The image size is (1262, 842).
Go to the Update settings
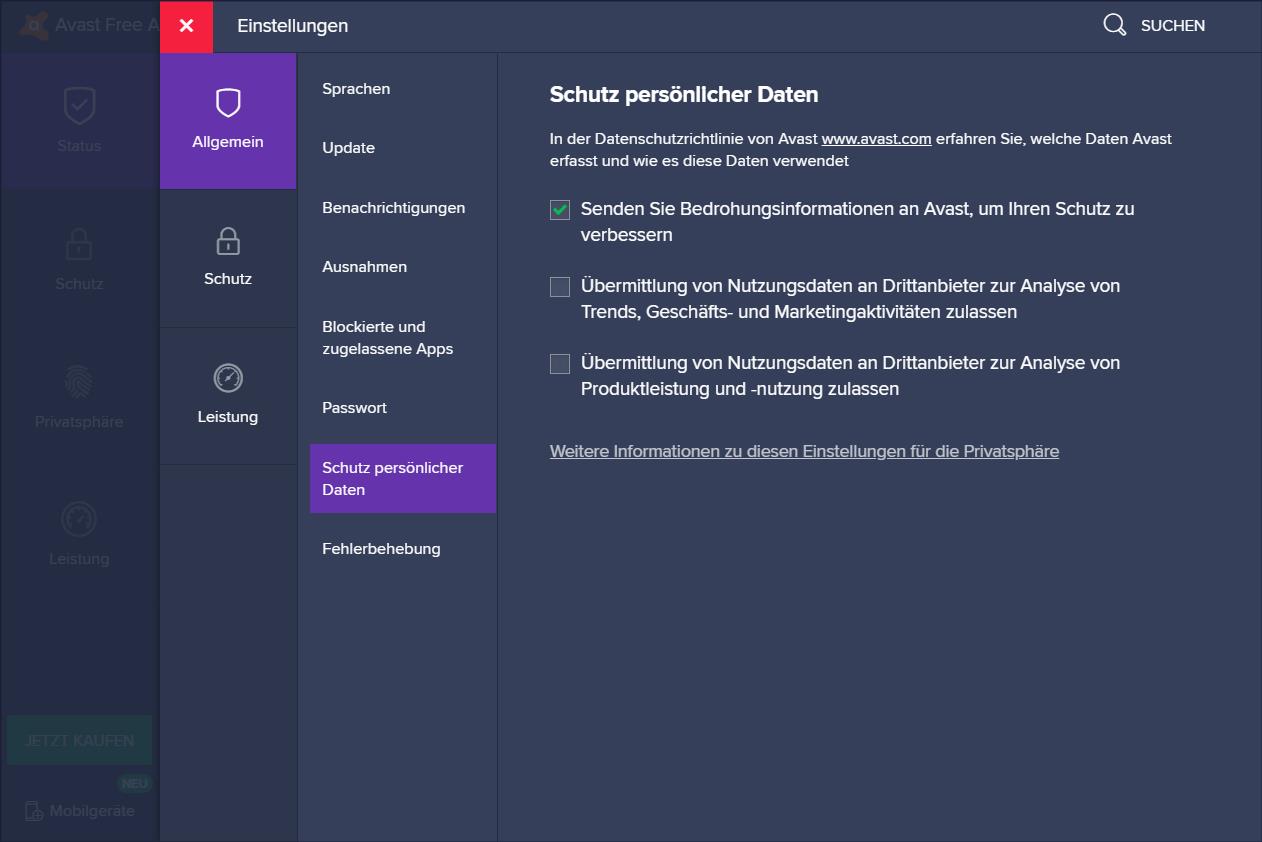click(348, 148)
